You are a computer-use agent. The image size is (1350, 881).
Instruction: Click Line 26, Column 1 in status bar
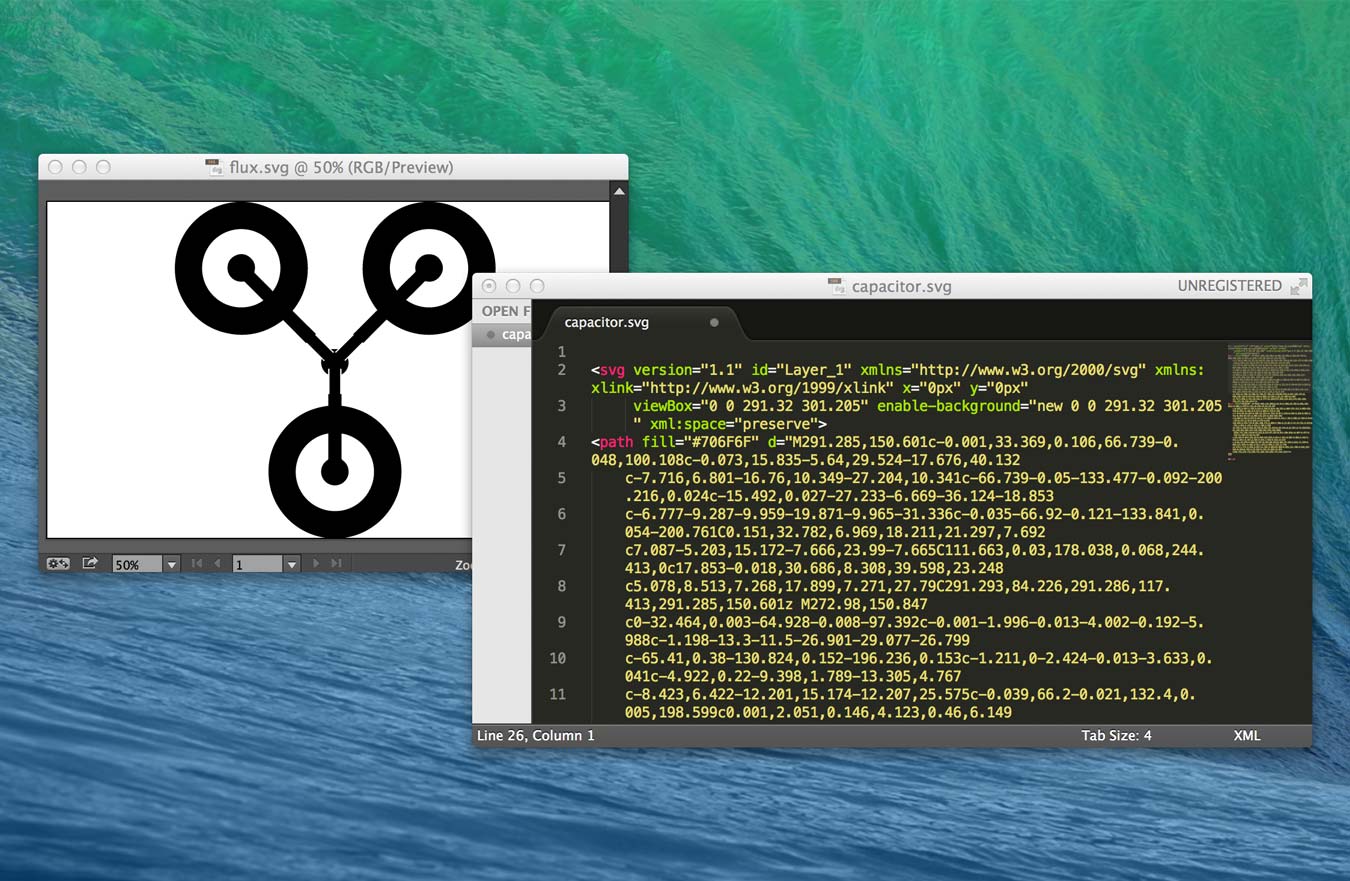tap(536, 735)
